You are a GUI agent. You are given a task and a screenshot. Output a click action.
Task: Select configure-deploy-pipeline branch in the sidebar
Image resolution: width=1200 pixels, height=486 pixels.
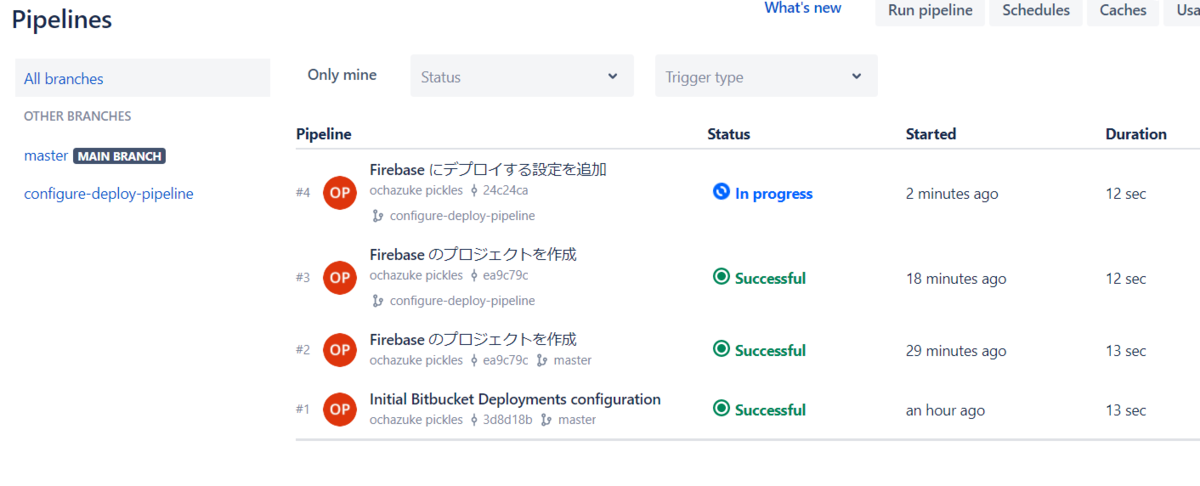click(109, 194)
